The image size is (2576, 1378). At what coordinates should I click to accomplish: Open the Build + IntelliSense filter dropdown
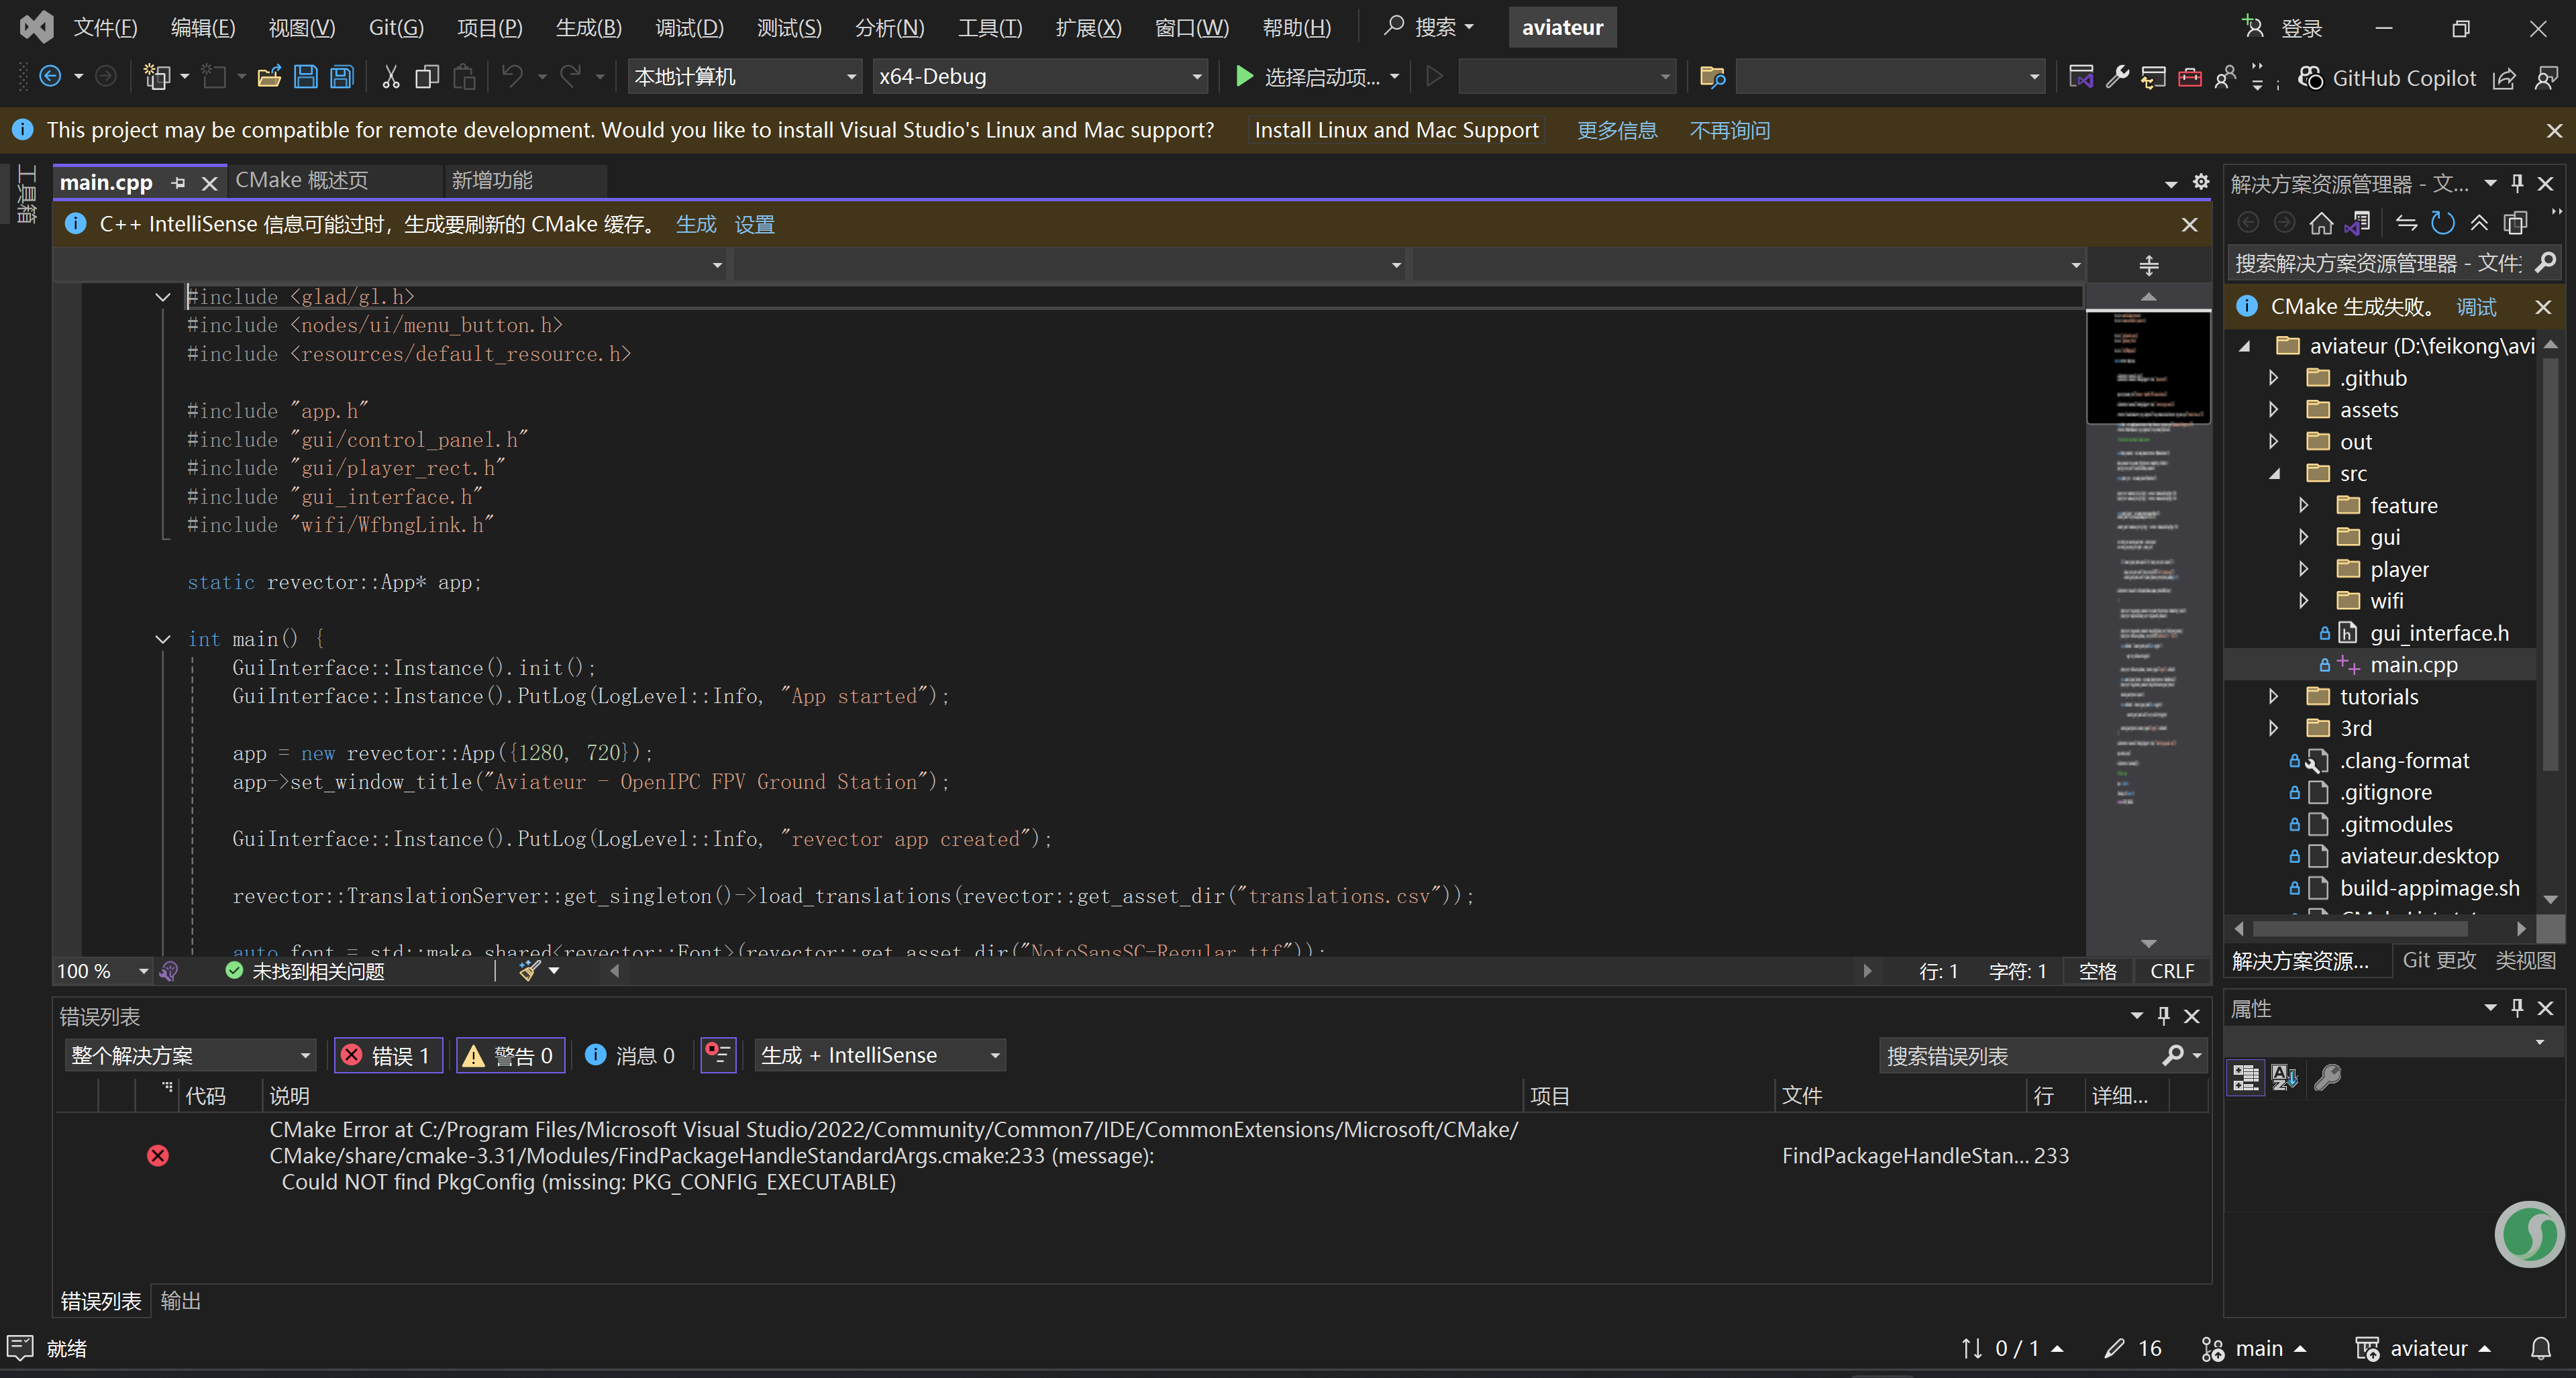pyautogui.click(x=880, y=1055)
